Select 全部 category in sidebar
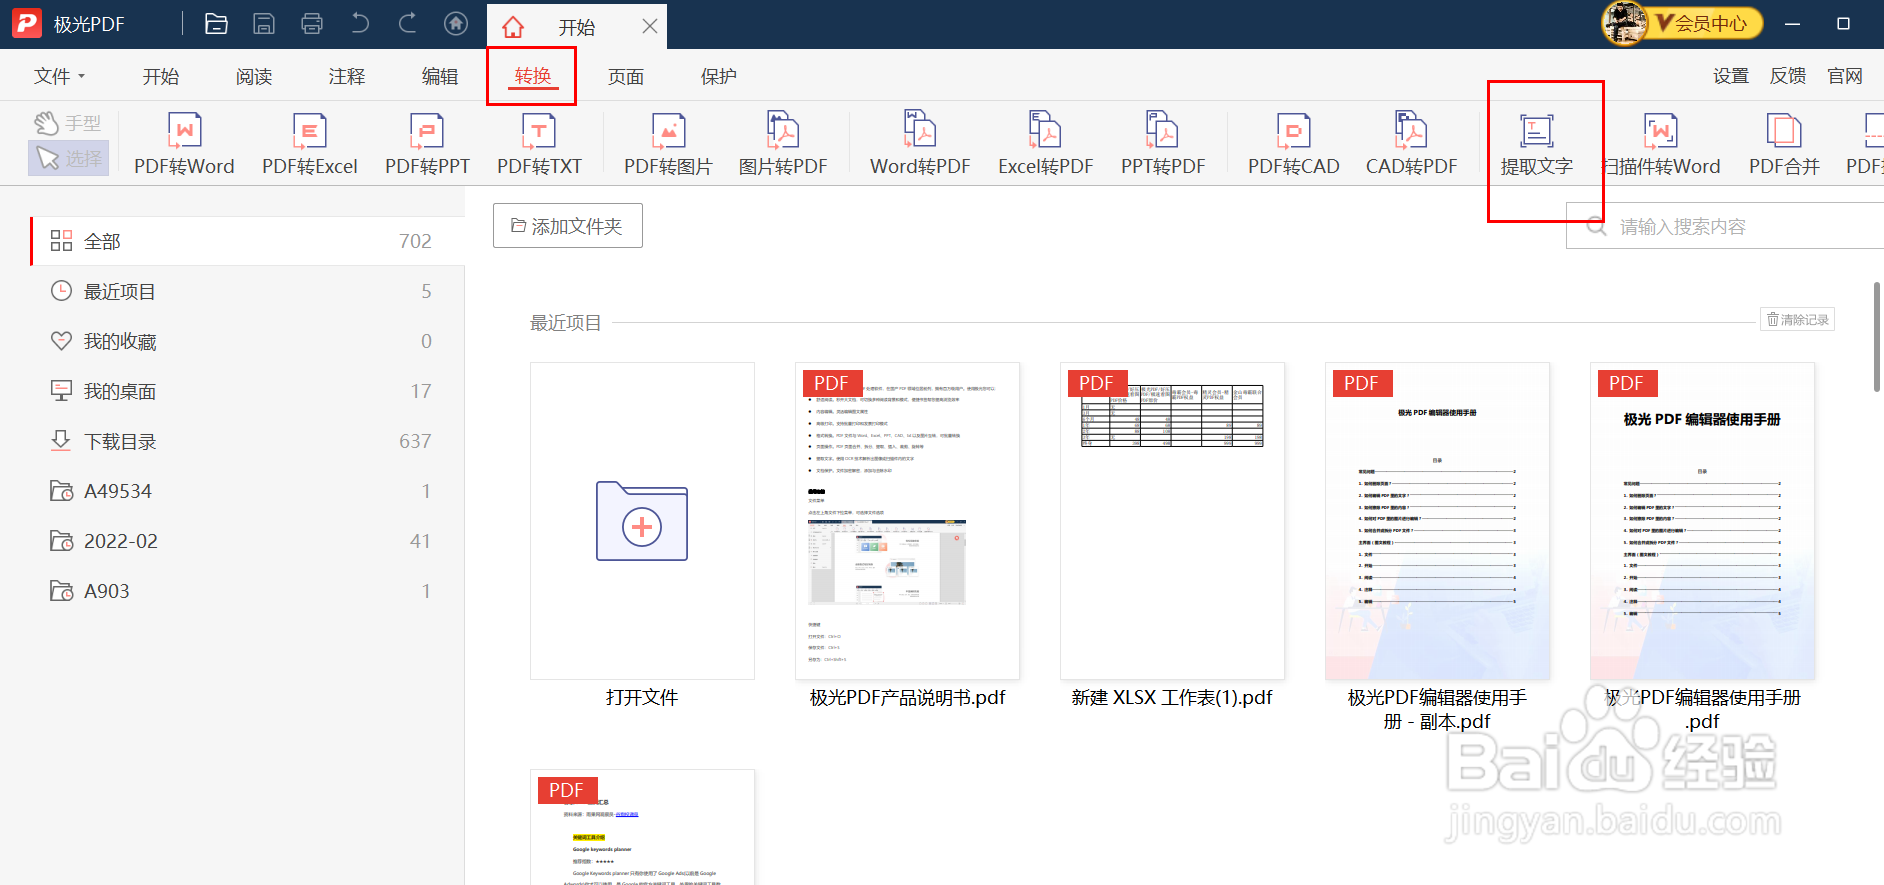This screenshot has width=1884, height=885. (x=248, y=241)
